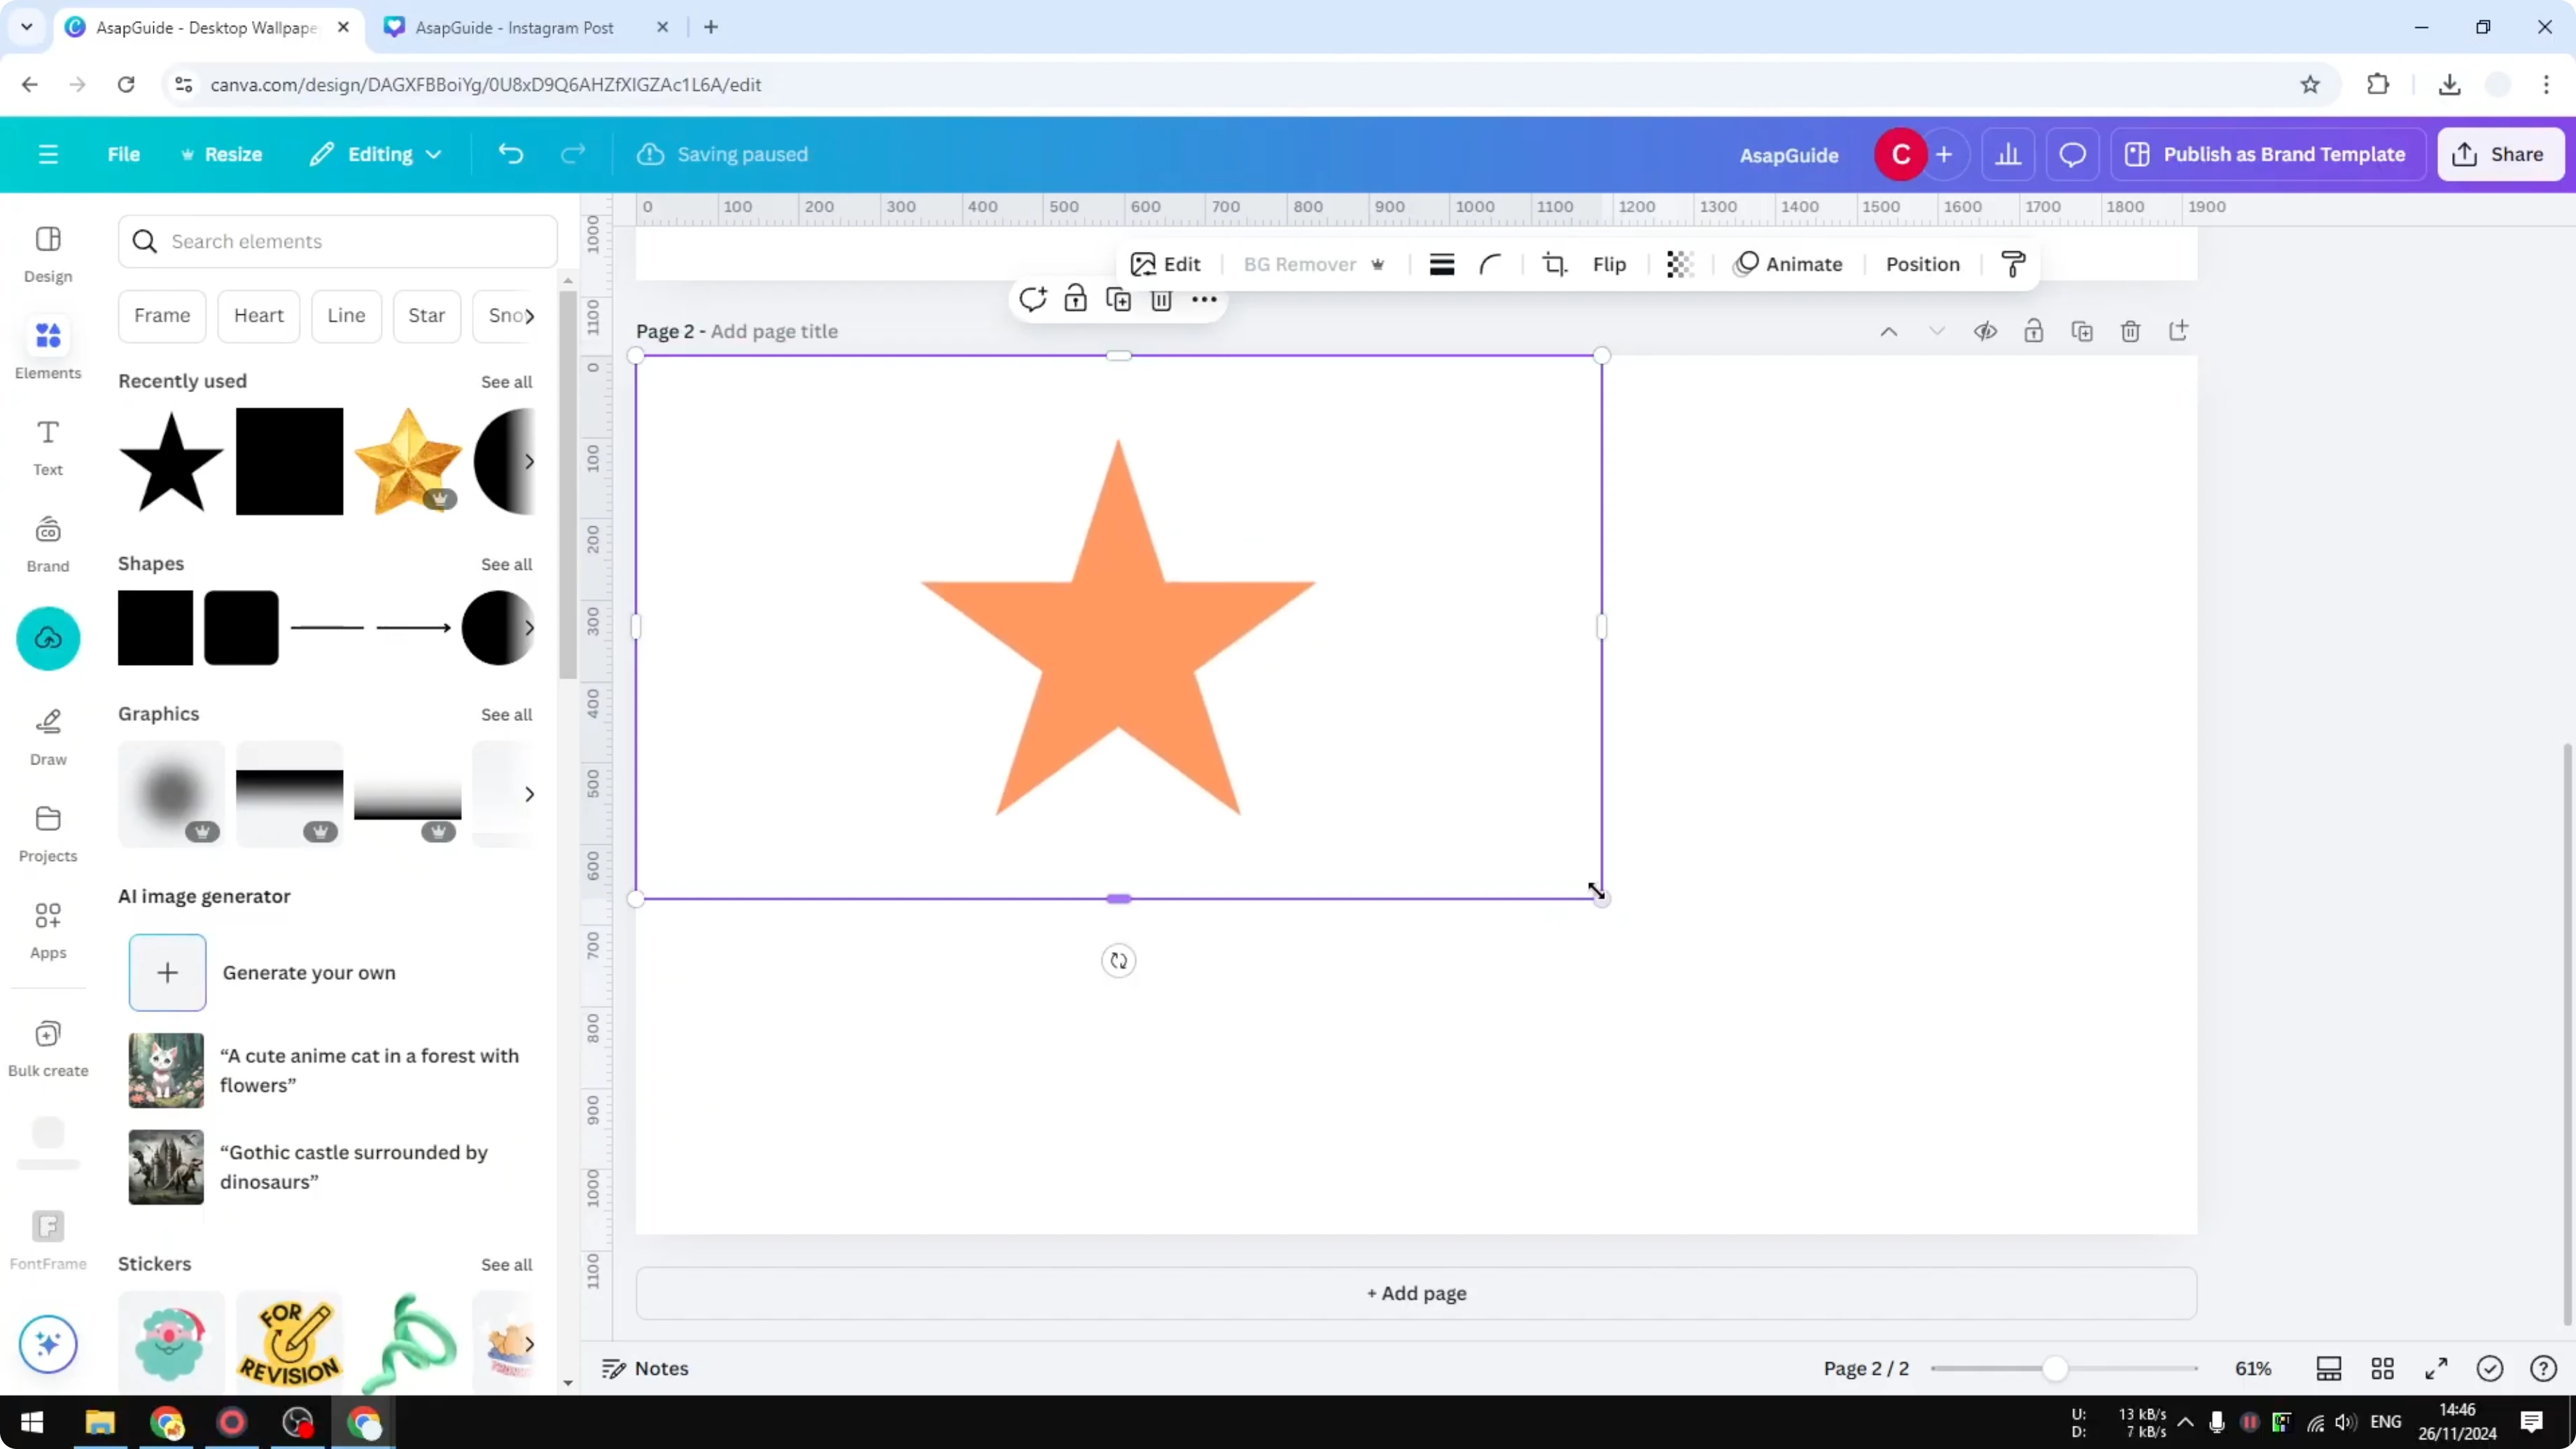Open the Projects panel
This screenshot has height=1449, width=2576.
47,833
